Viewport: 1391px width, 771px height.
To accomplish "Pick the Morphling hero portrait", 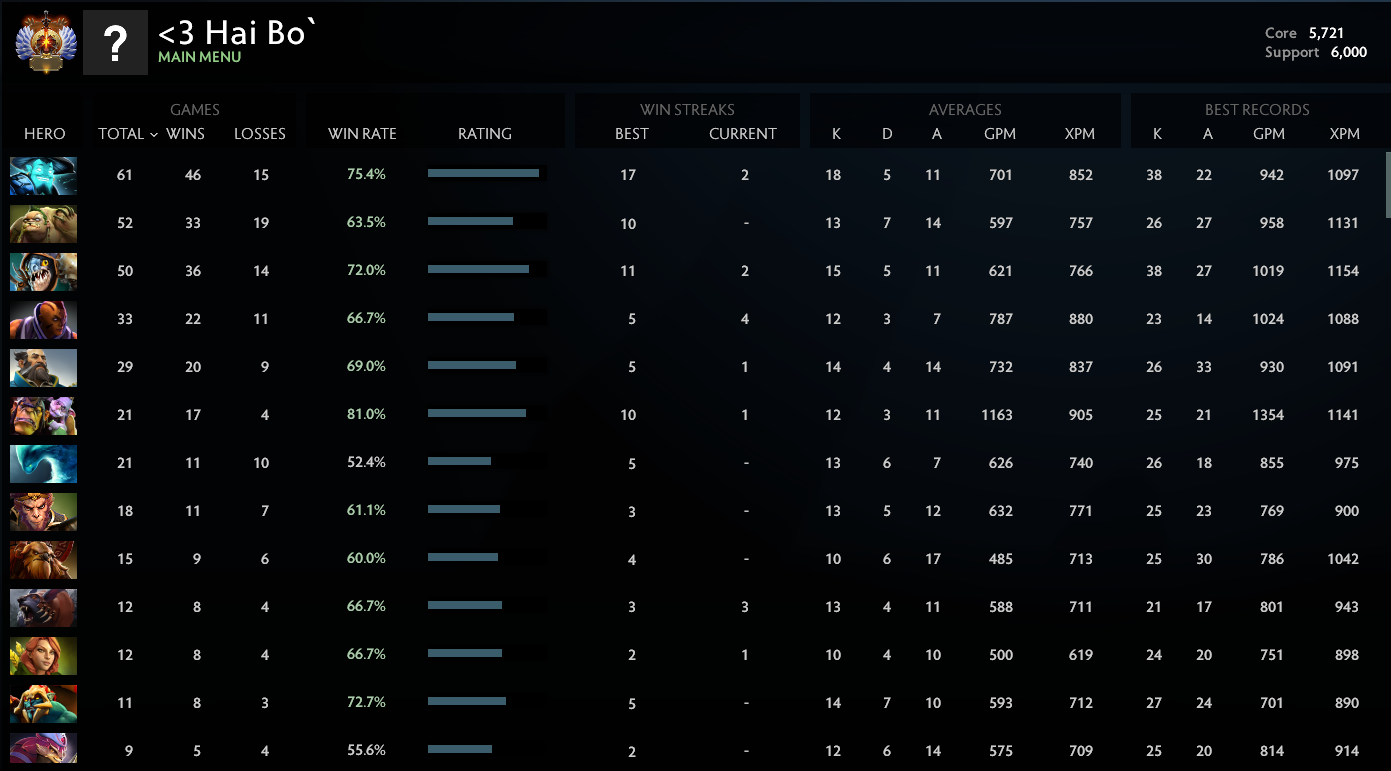I will tap(43, 463).
